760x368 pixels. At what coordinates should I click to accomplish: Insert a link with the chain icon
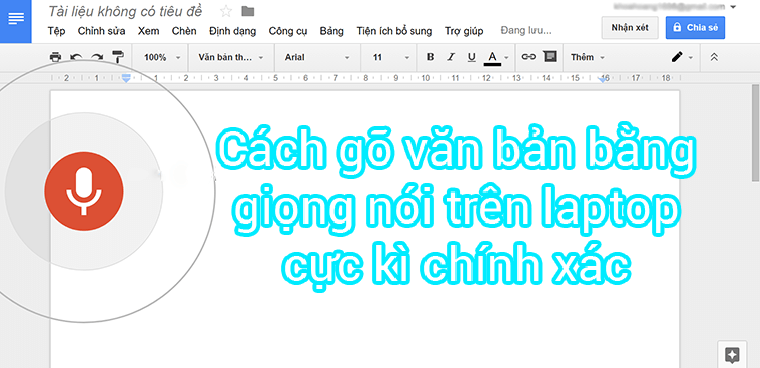click(x=528, y=57)
